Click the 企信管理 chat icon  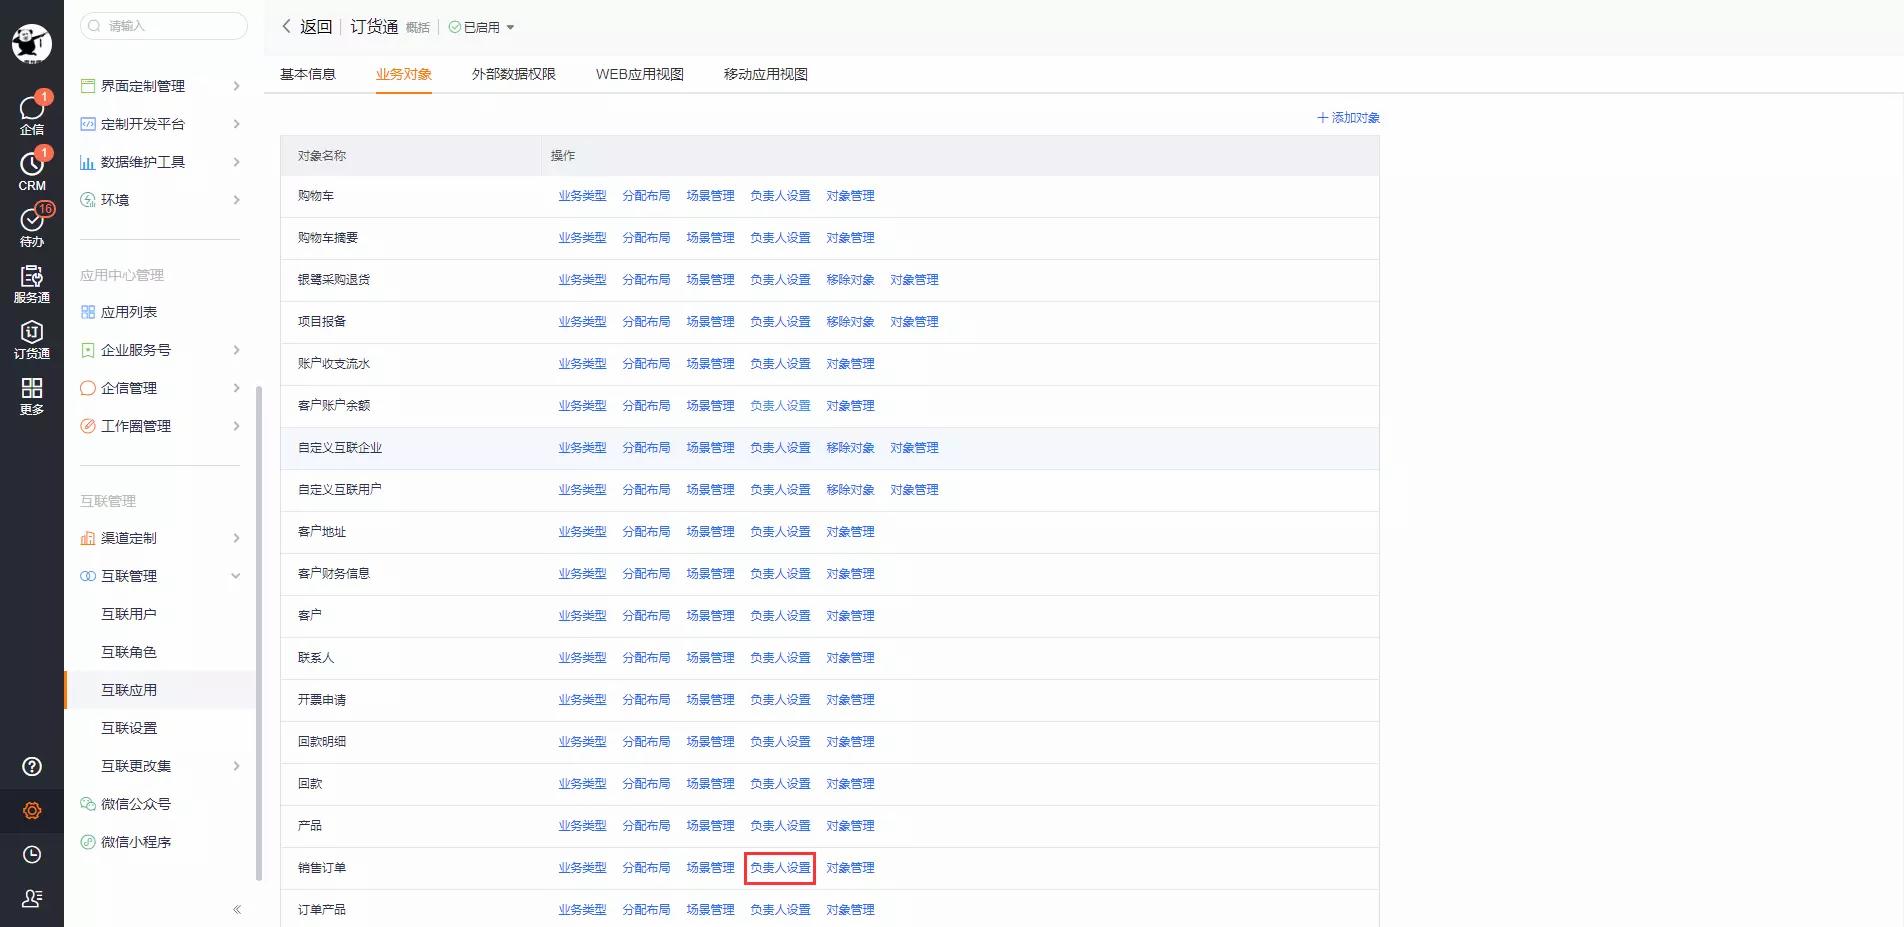tap(88, 388)
